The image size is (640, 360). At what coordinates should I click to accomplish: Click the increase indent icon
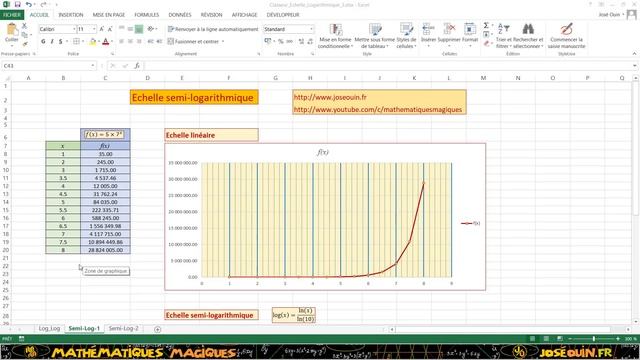[159, 41]
